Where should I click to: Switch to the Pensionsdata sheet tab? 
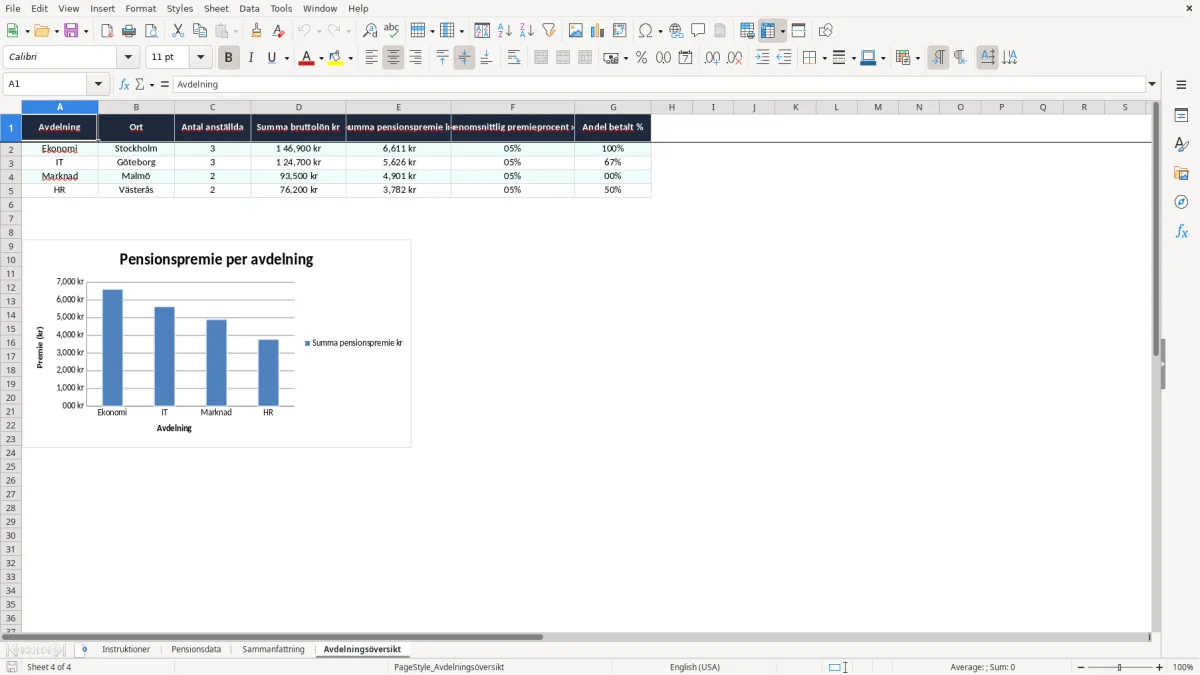point(196,650)
